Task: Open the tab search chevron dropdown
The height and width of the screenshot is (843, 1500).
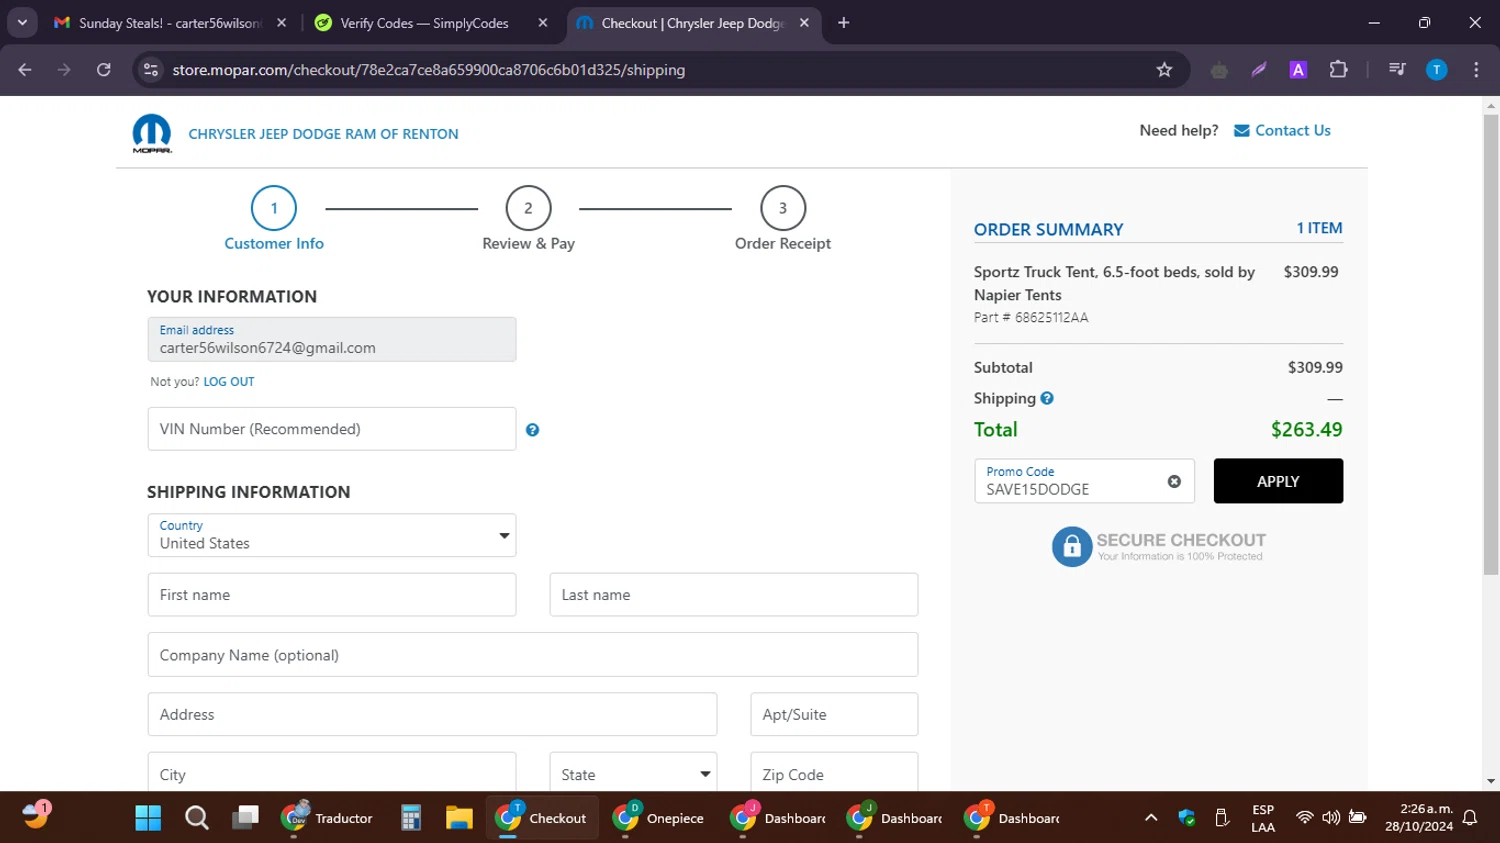Action: tap(22, 23)
